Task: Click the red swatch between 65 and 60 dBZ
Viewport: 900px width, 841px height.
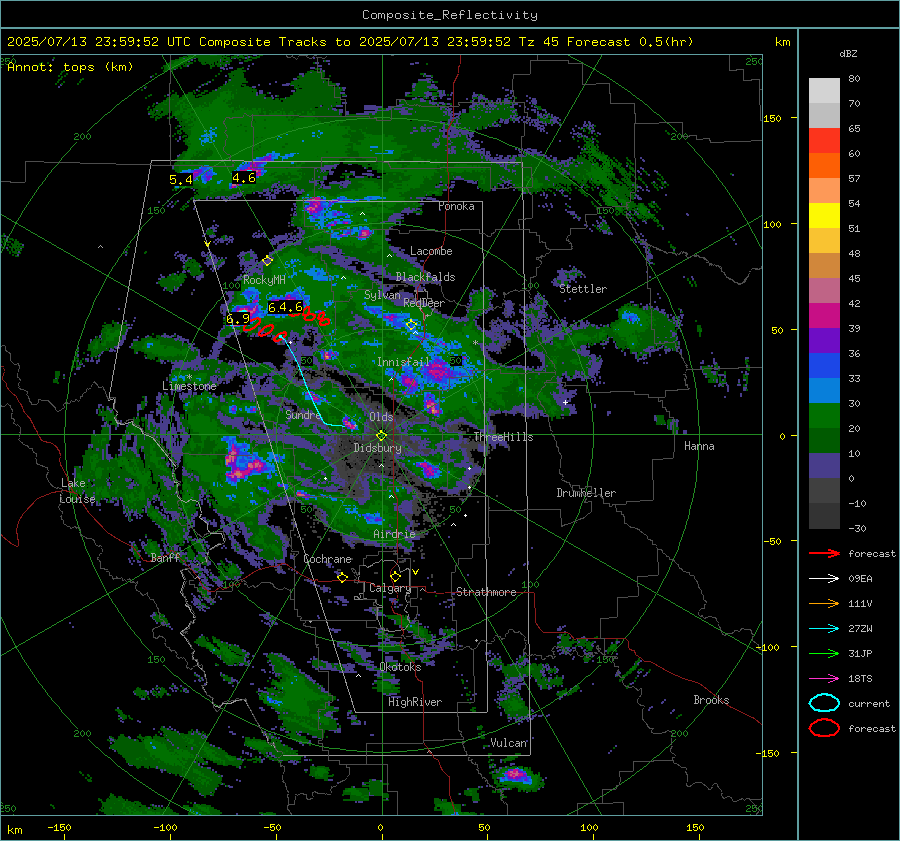Action: tap(824, 141)
